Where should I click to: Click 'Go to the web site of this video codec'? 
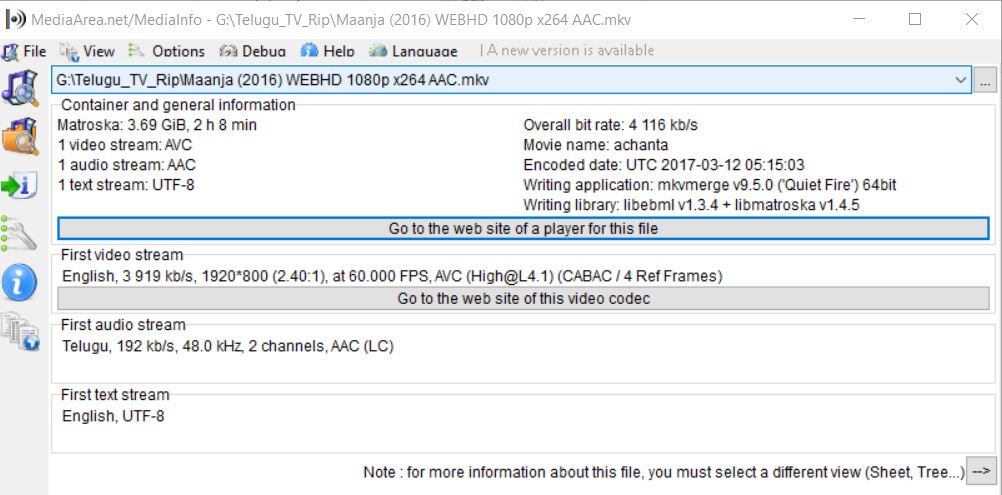click(x=523, y=298)
